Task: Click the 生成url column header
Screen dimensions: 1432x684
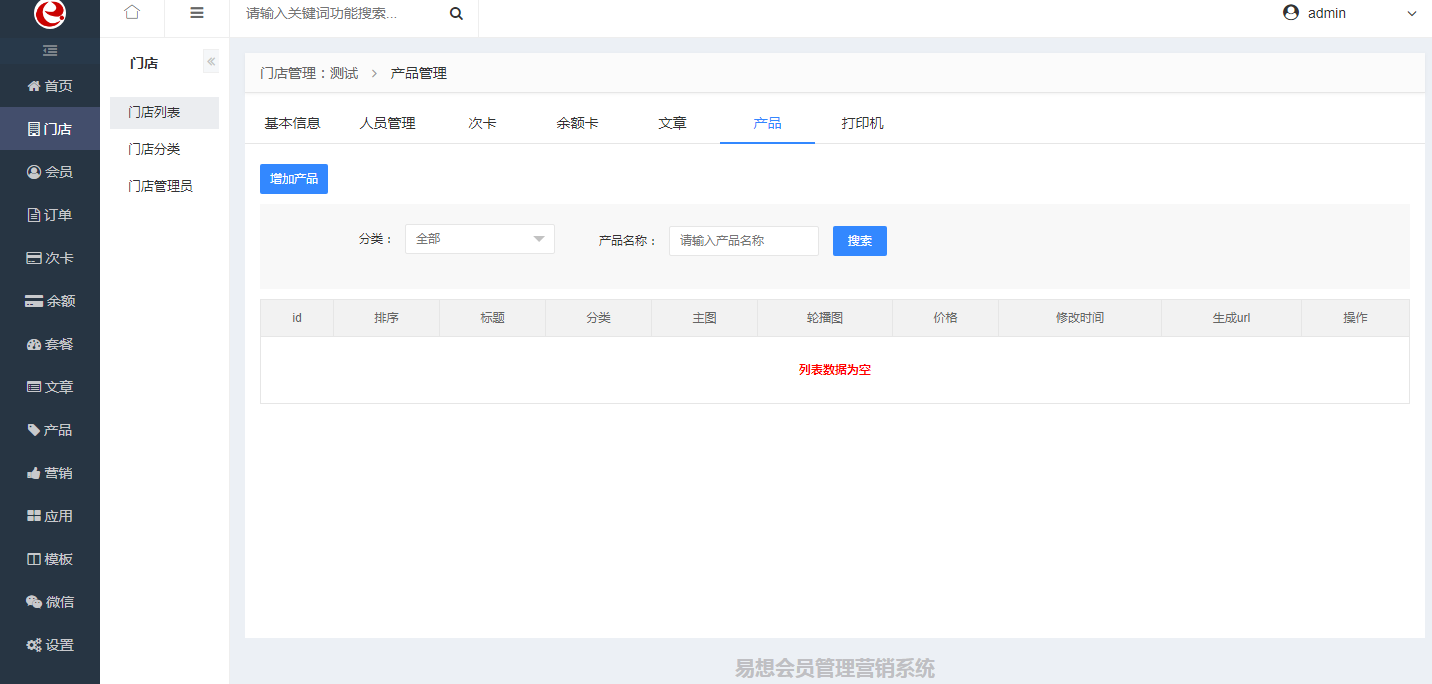Action: [1232, 318]
